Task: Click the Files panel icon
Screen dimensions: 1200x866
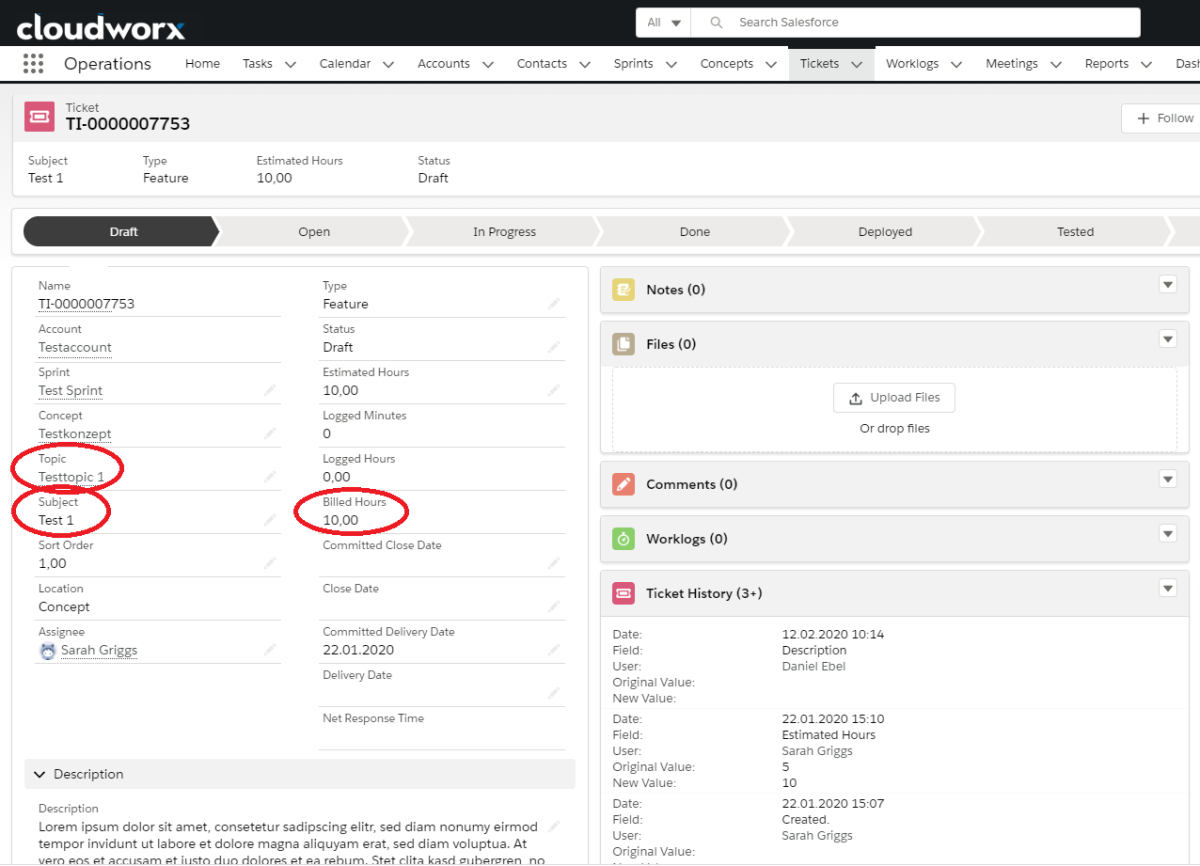Action: 623,344
